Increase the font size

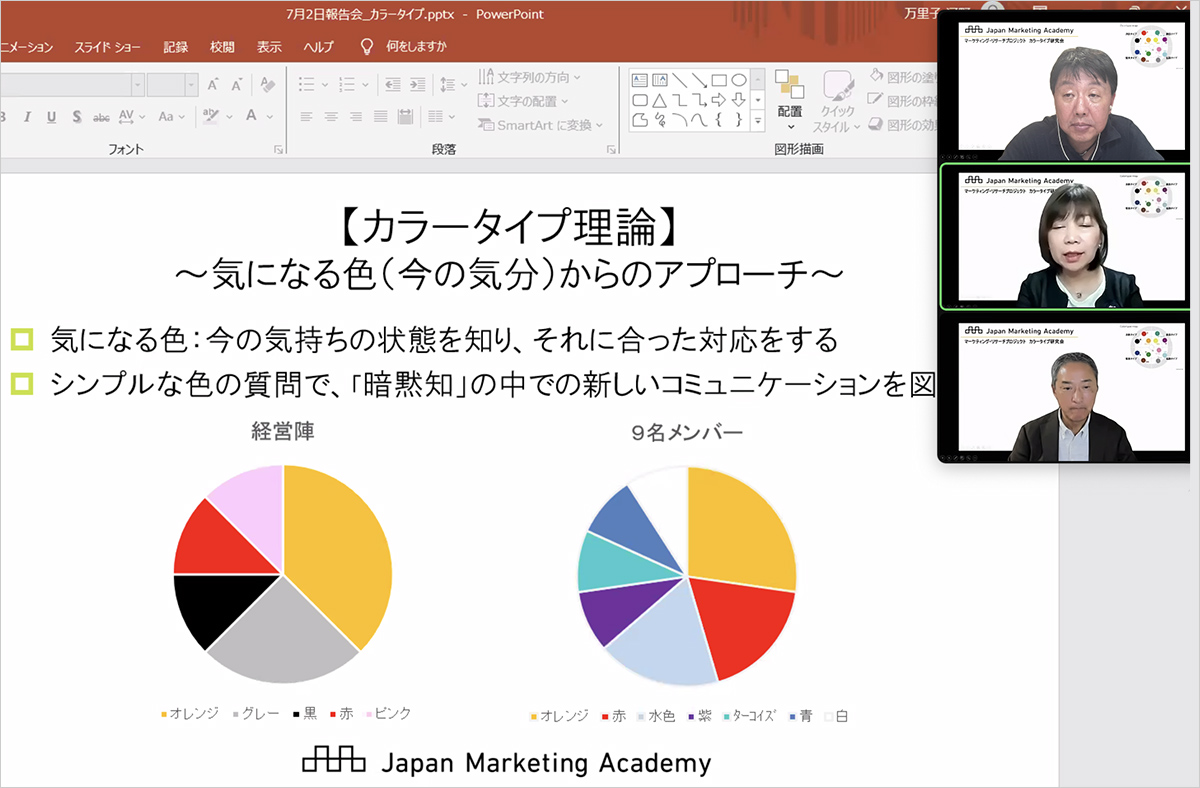click(x=212, y=85)
